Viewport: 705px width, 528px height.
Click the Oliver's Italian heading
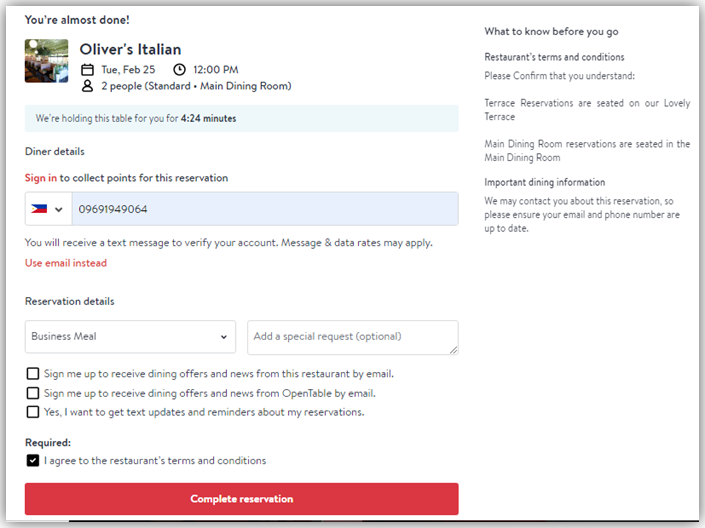coord(130,49)
